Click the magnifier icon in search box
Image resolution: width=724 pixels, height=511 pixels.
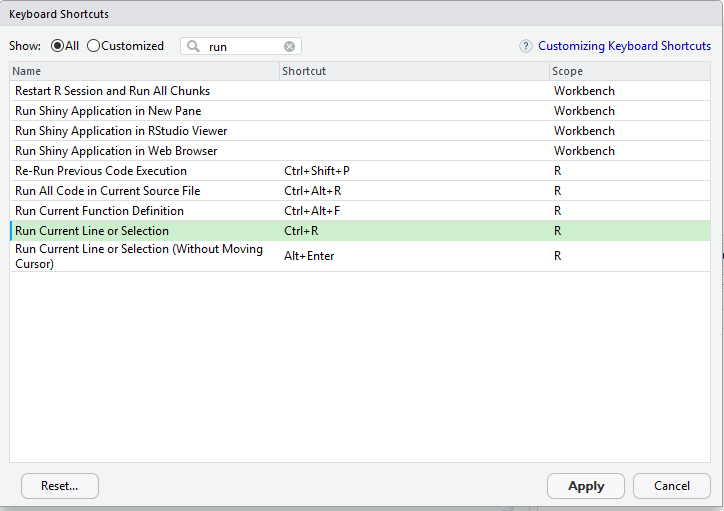tap(193, 46)
